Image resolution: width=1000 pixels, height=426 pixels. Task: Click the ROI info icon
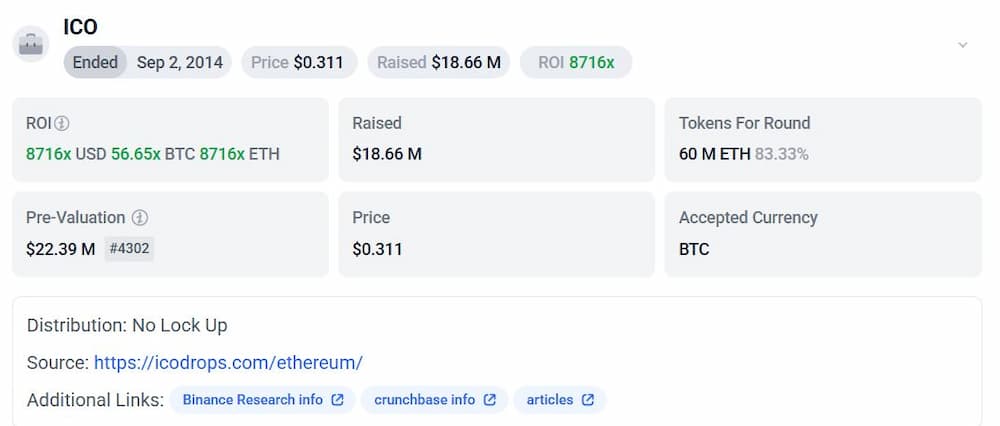point(61,123)
